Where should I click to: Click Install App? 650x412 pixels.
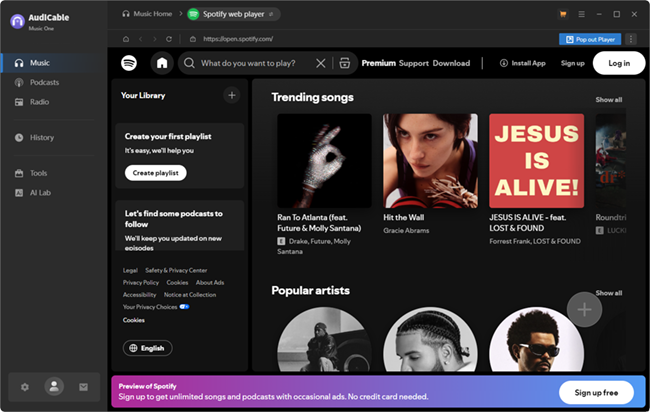522,63
